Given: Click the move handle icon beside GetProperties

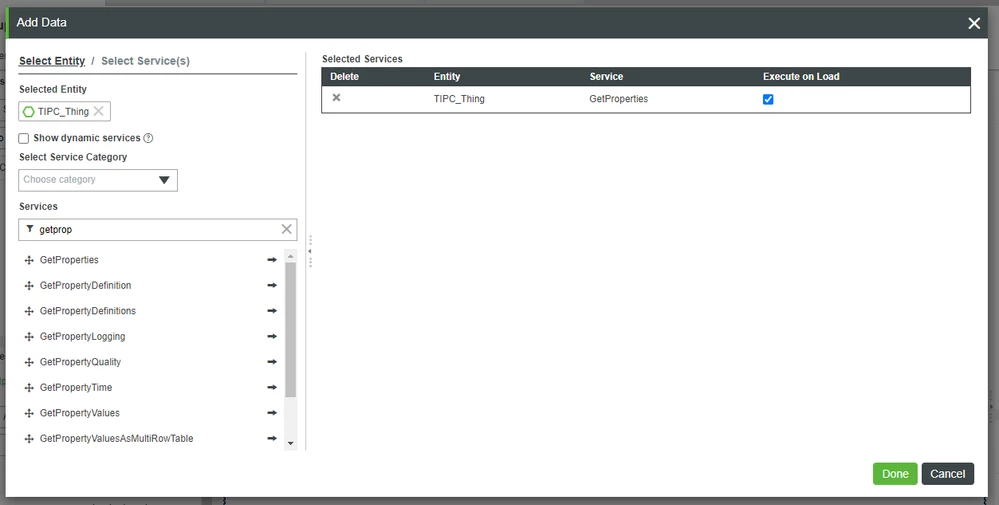Looking at the screenshot, I should tap(29, 260).
